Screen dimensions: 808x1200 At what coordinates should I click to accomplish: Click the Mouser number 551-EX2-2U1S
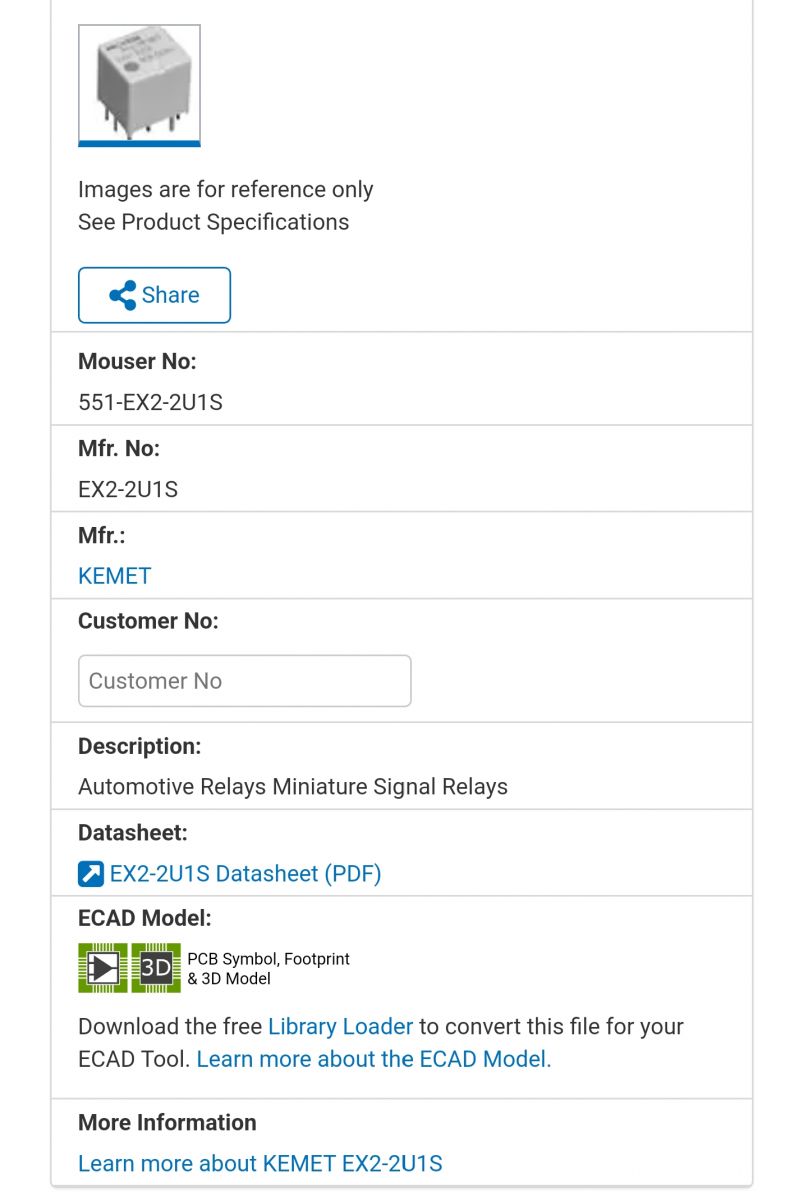click(150, 403)
